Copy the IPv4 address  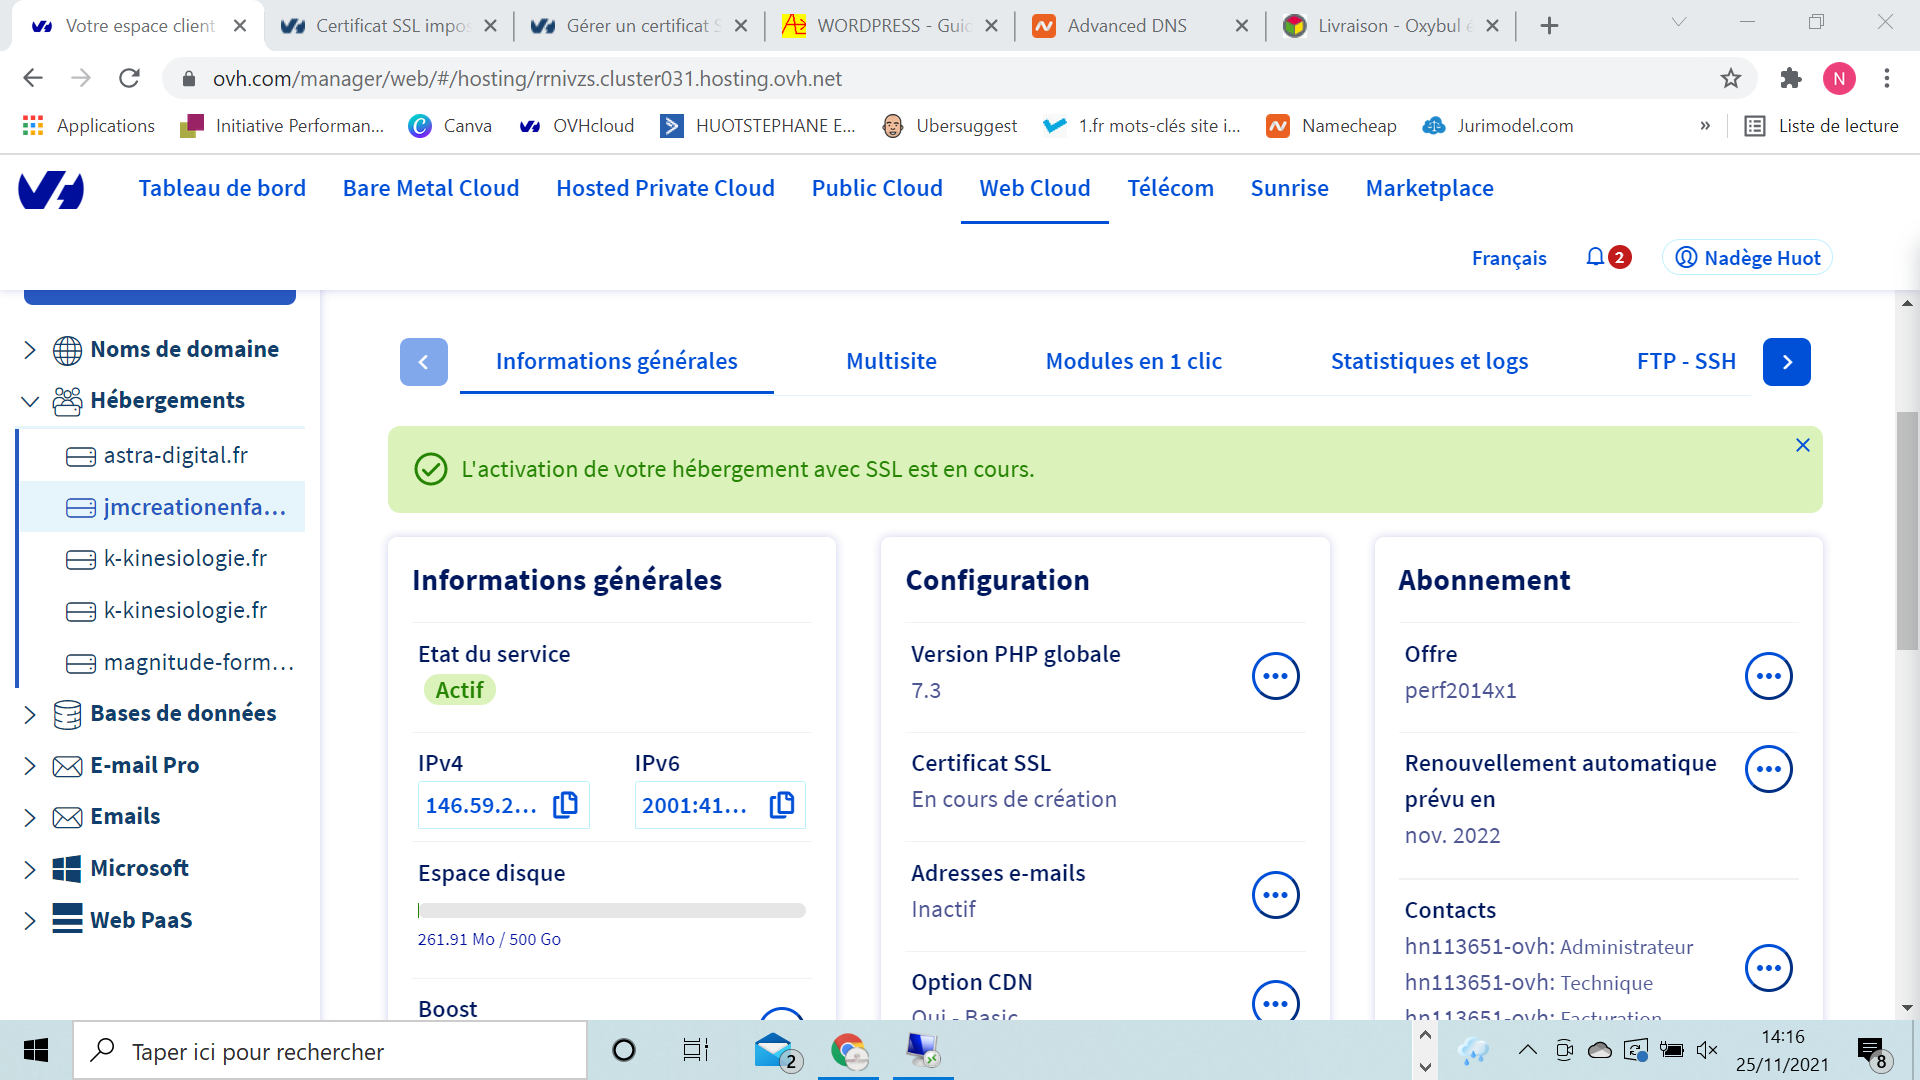pyautogui.click(x=565, y=805)
